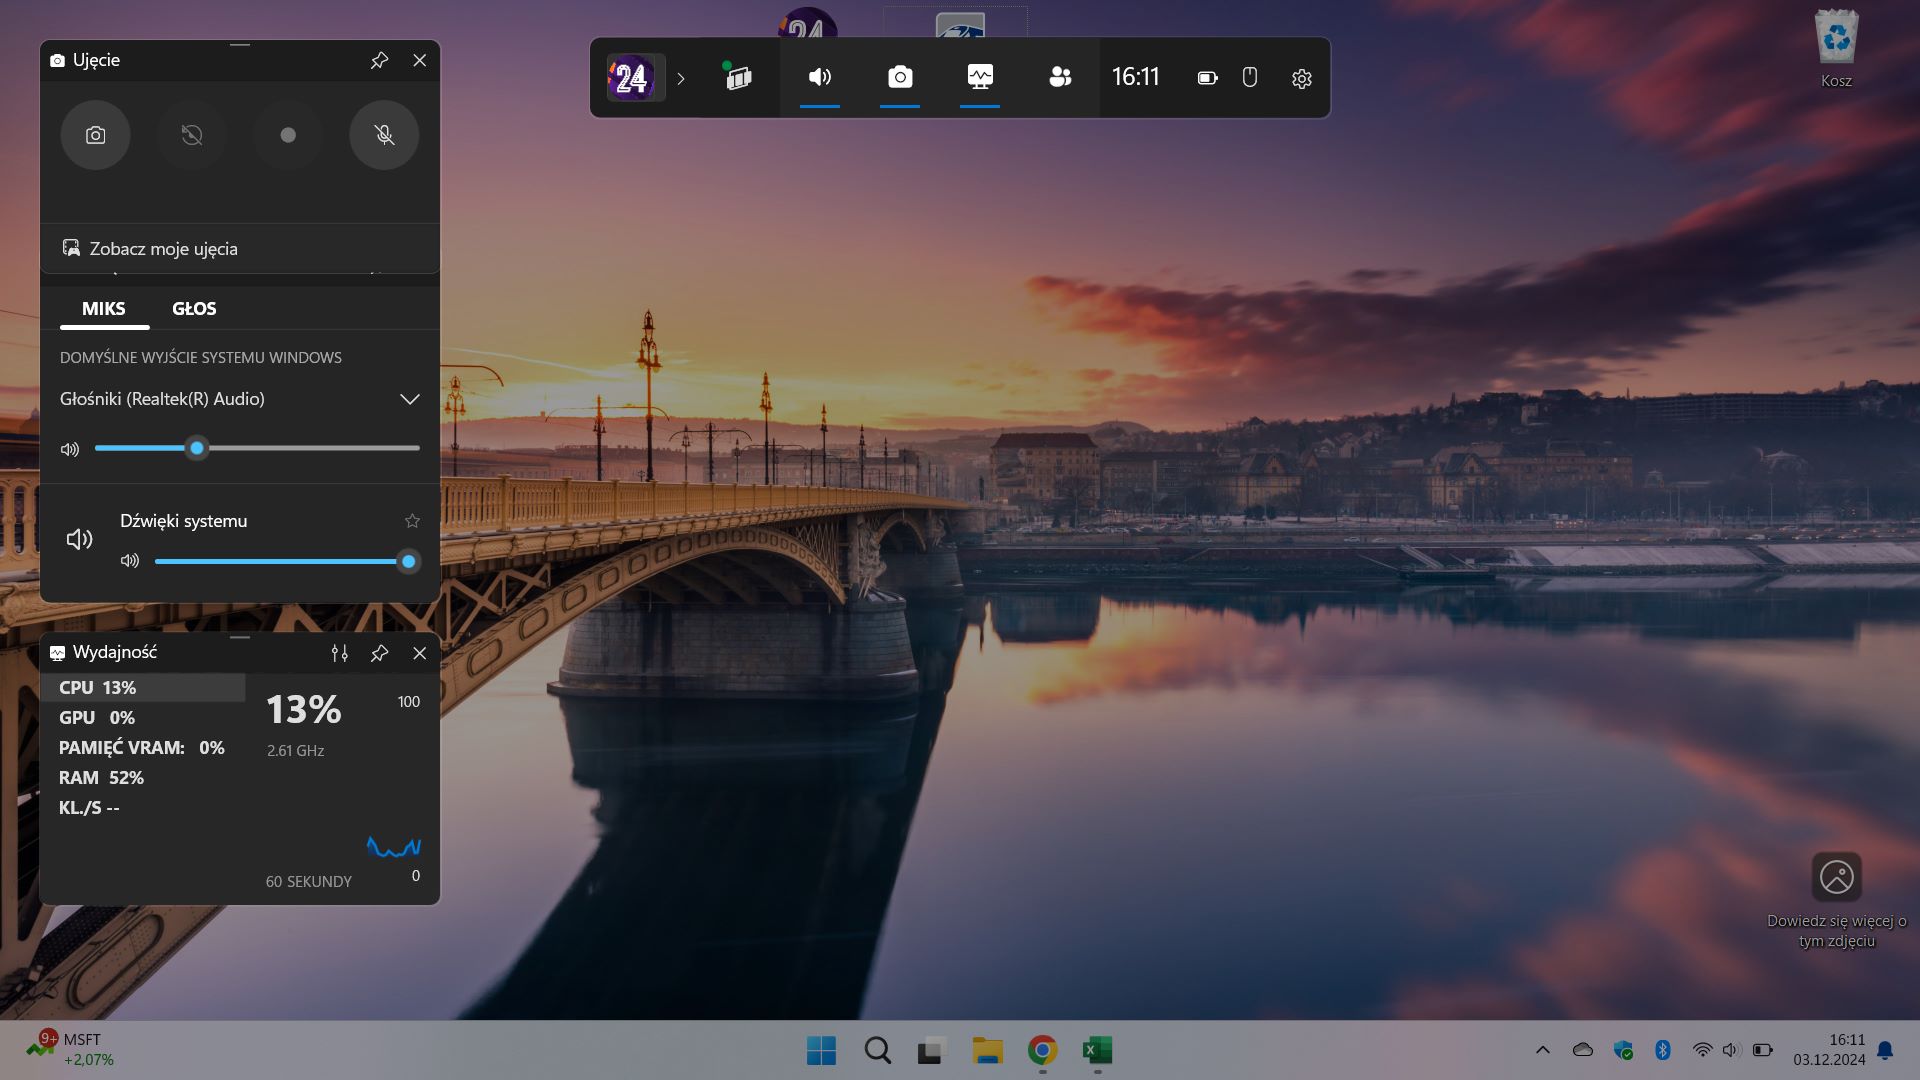Toggle Capture widget in Game Bar

[x=900, y=77]
